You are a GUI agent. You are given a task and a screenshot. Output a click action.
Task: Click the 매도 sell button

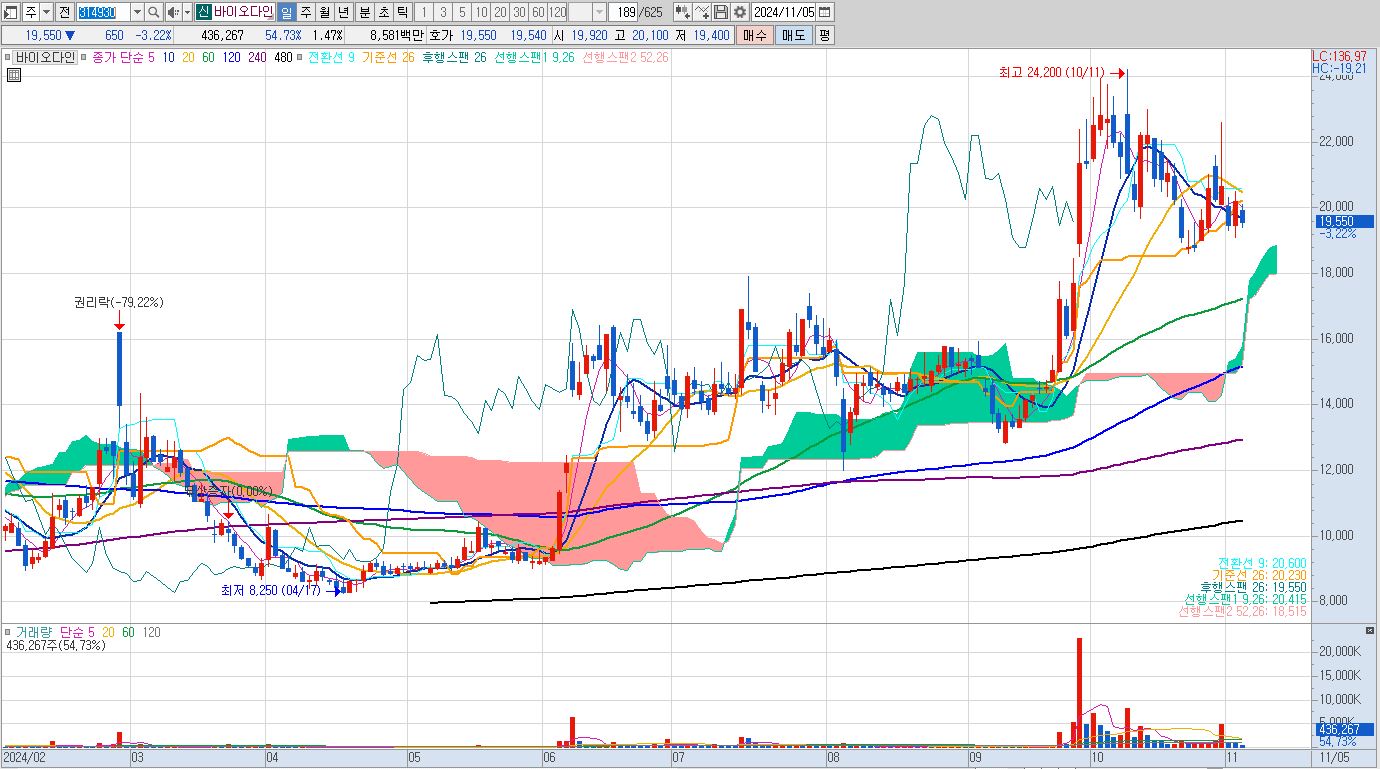point(794,35)
